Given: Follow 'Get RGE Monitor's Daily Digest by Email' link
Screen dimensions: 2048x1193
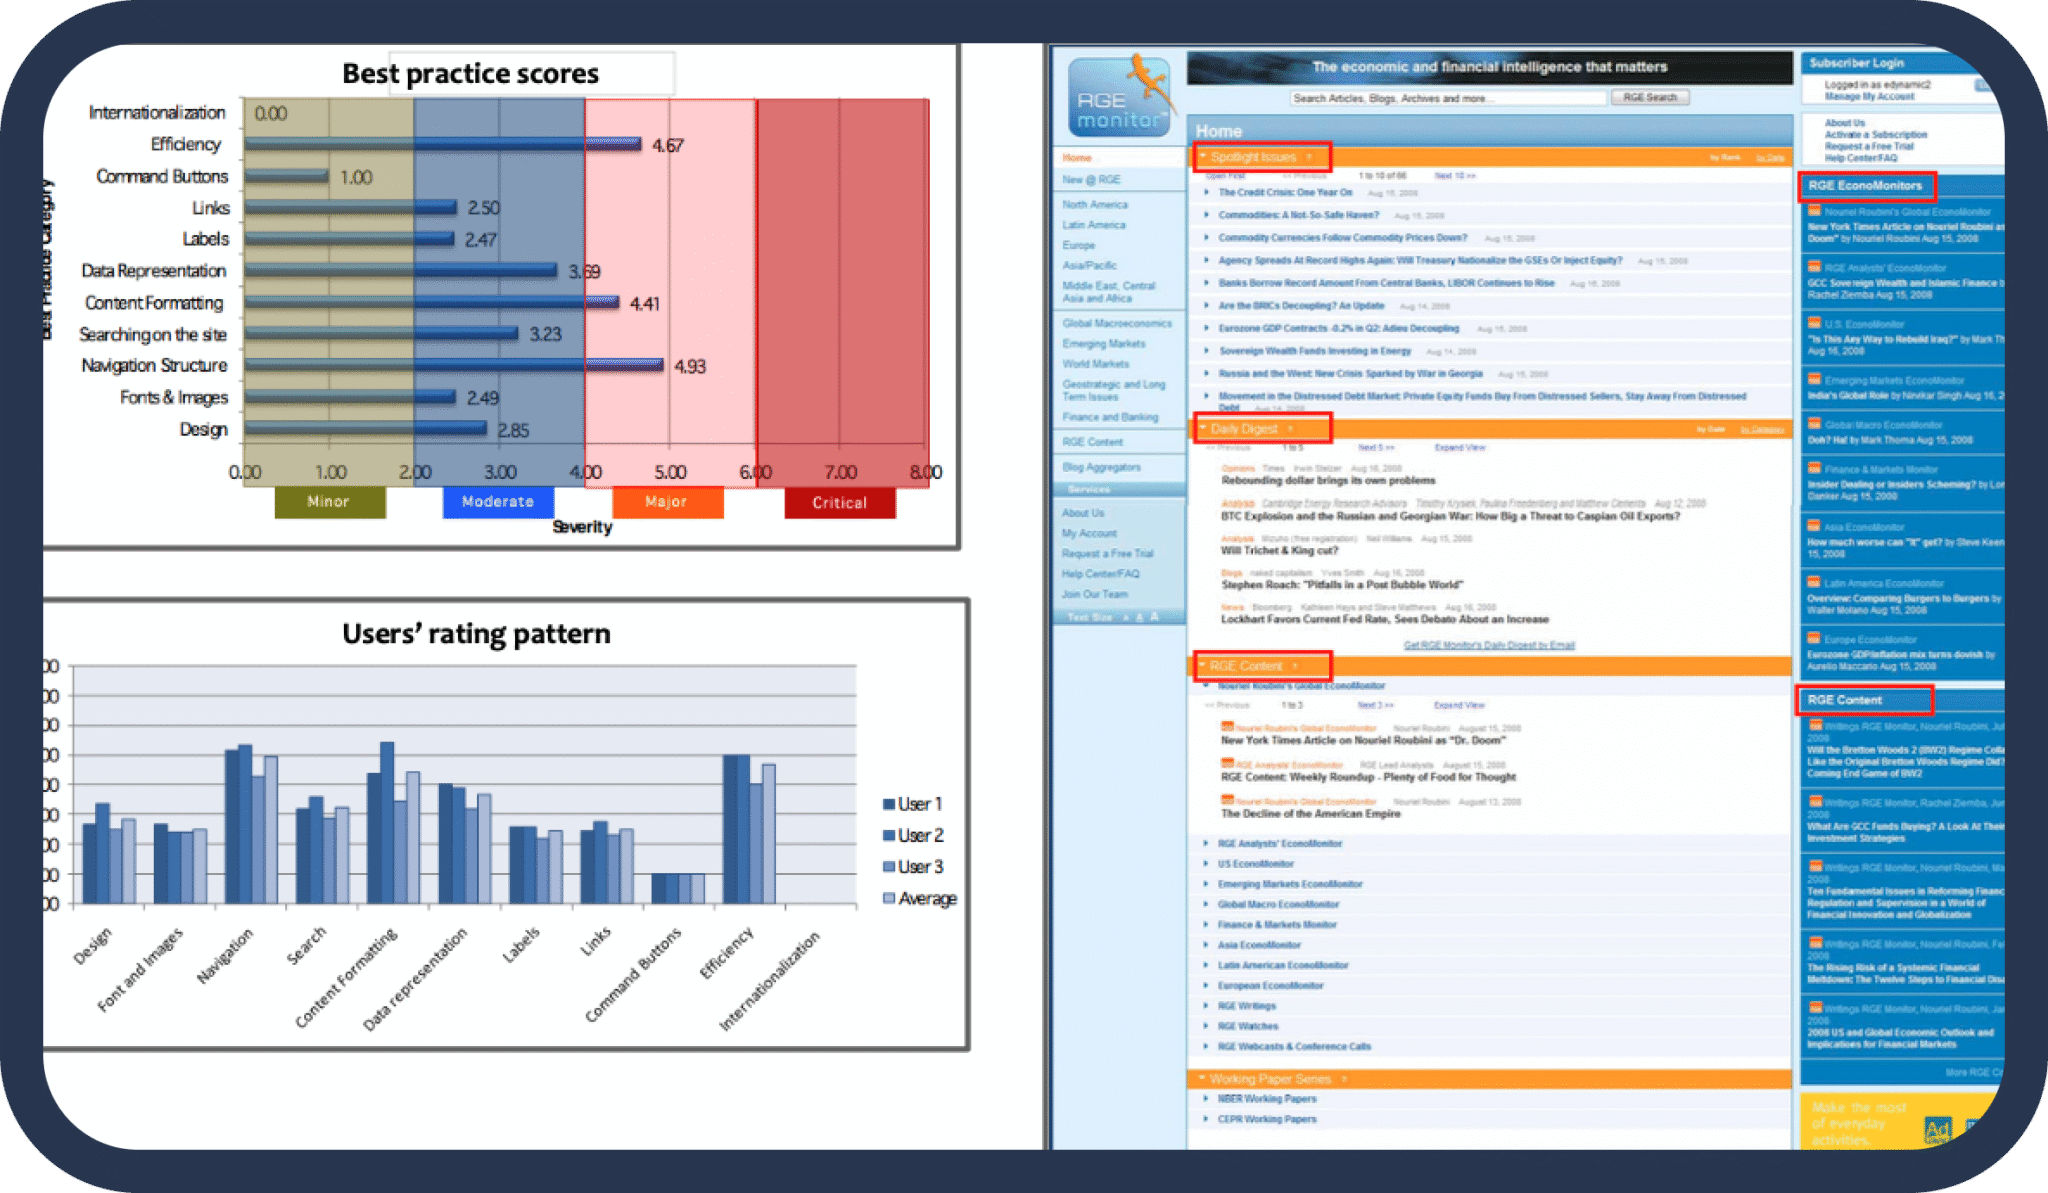Looking at the screenshot, I should coord(1489,645).
